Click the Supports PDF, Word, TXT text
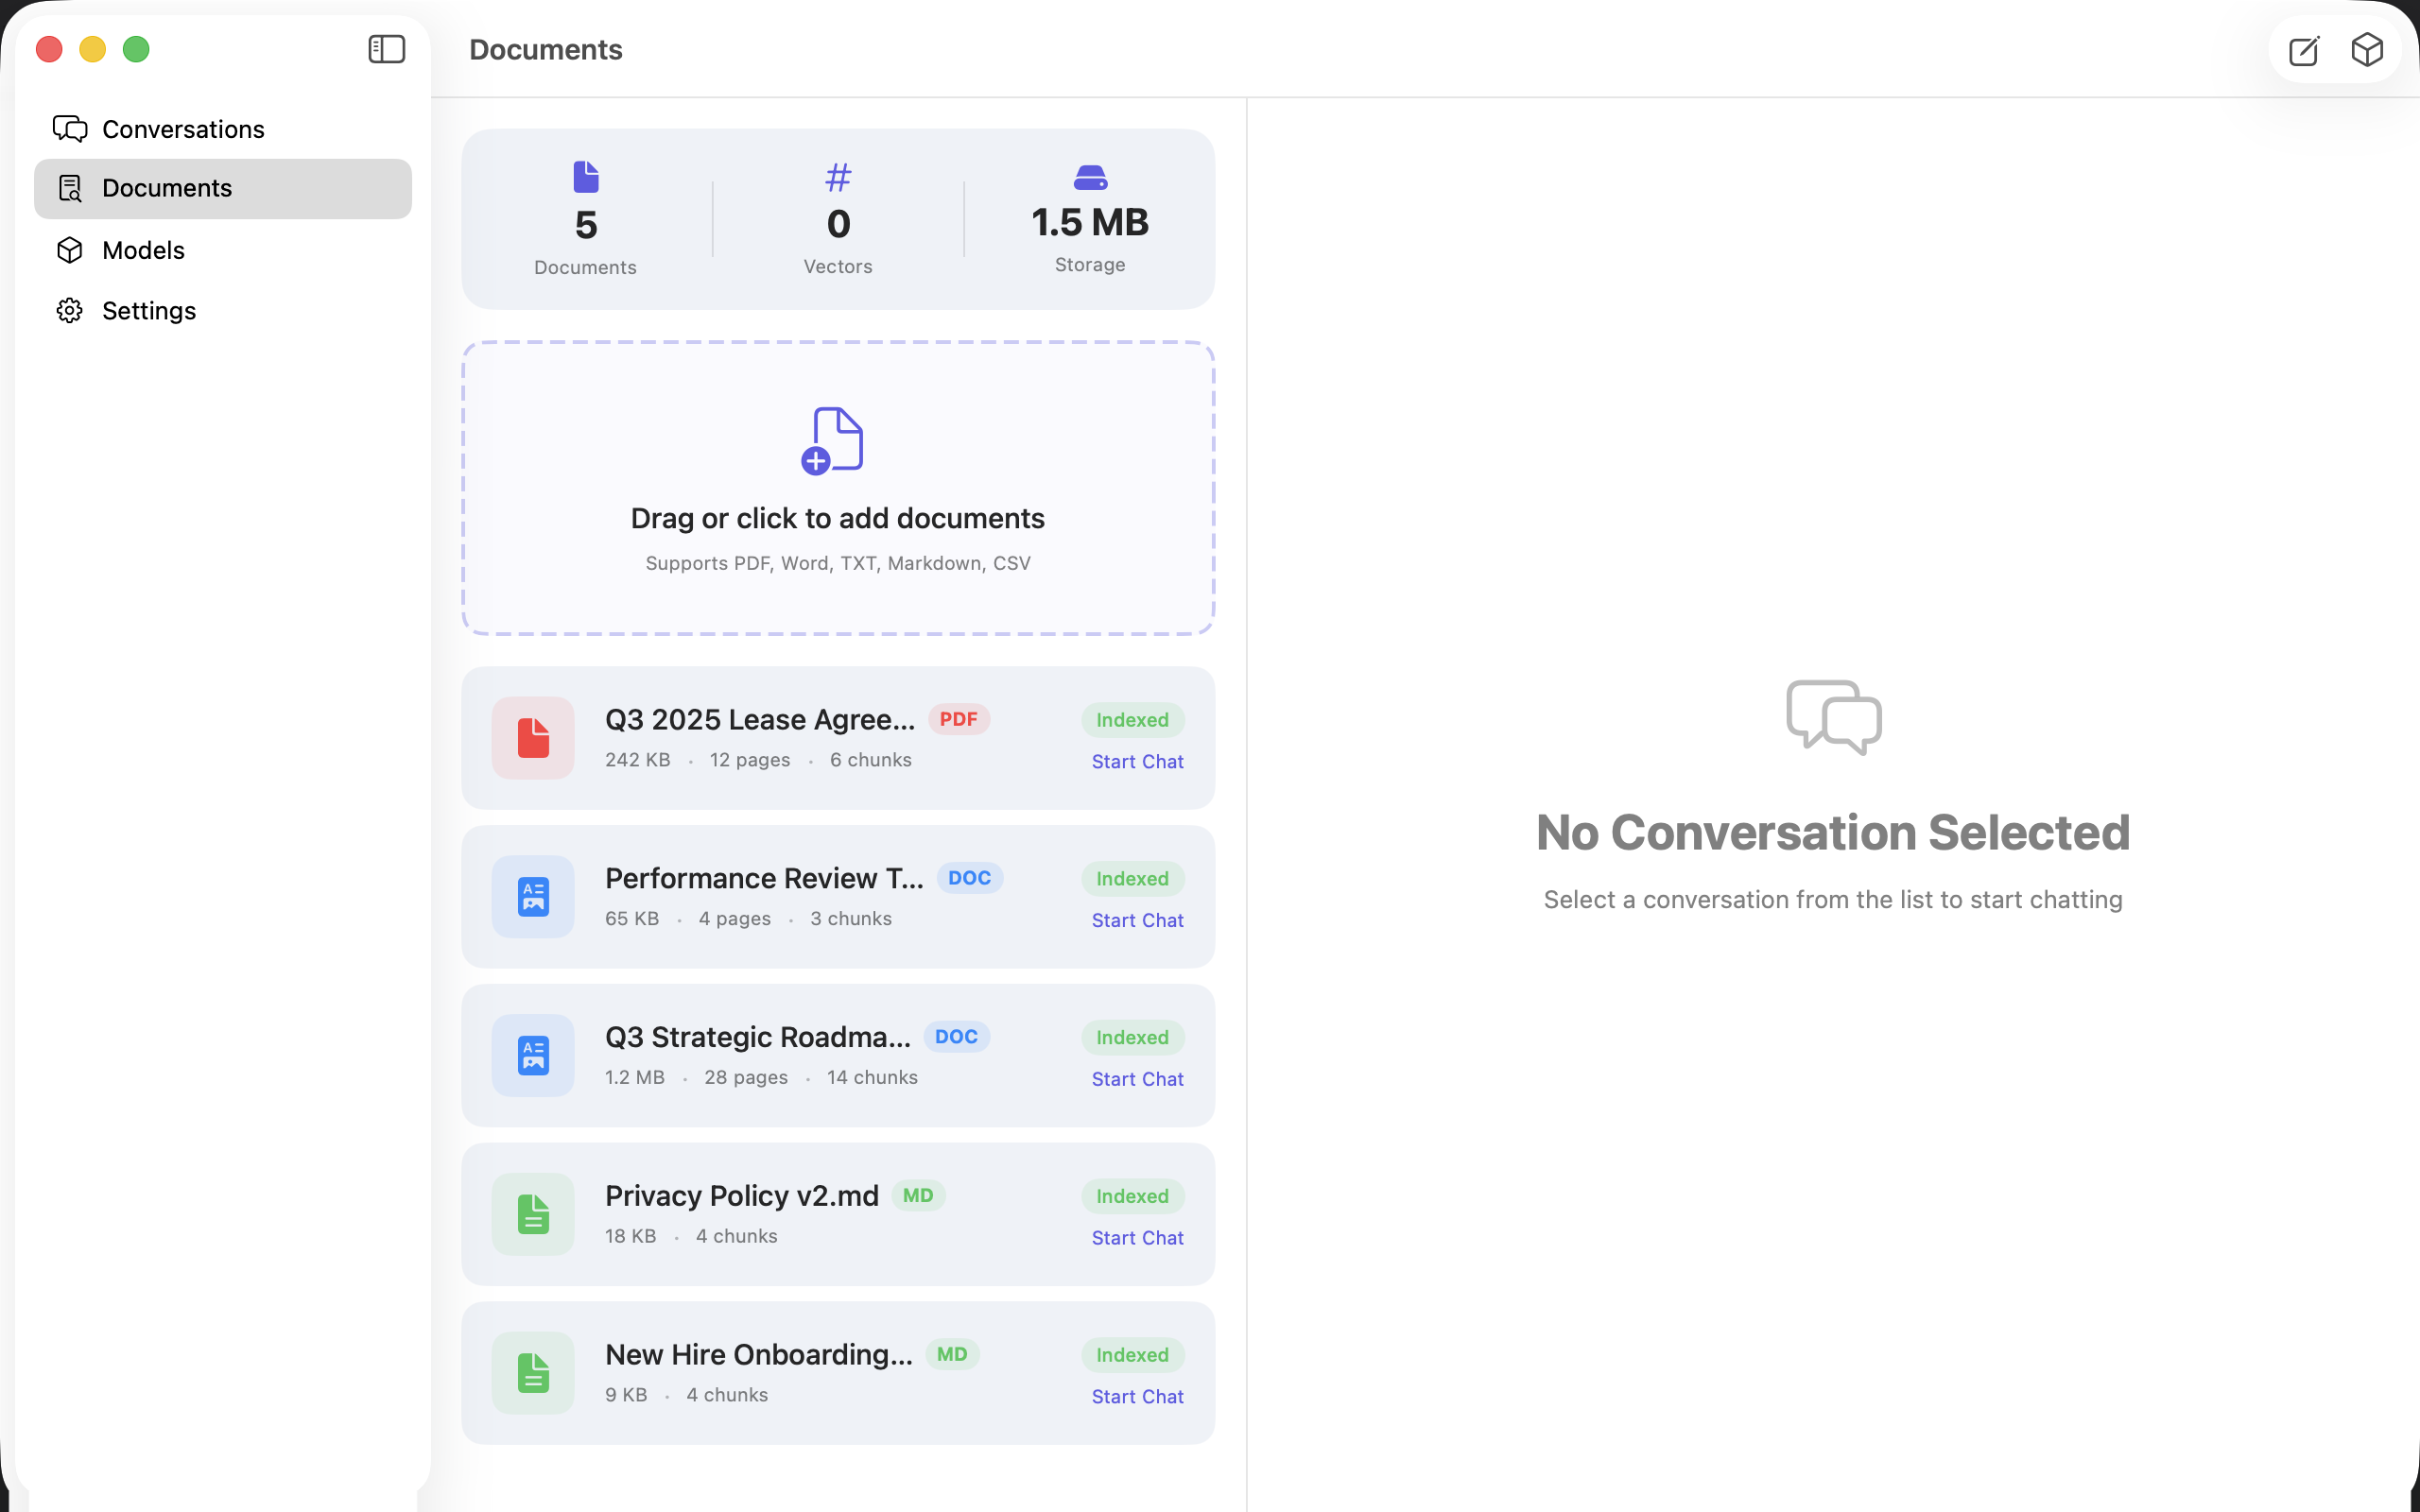This screenshot has width=2420, height=1512. click(x=838, y=564)
